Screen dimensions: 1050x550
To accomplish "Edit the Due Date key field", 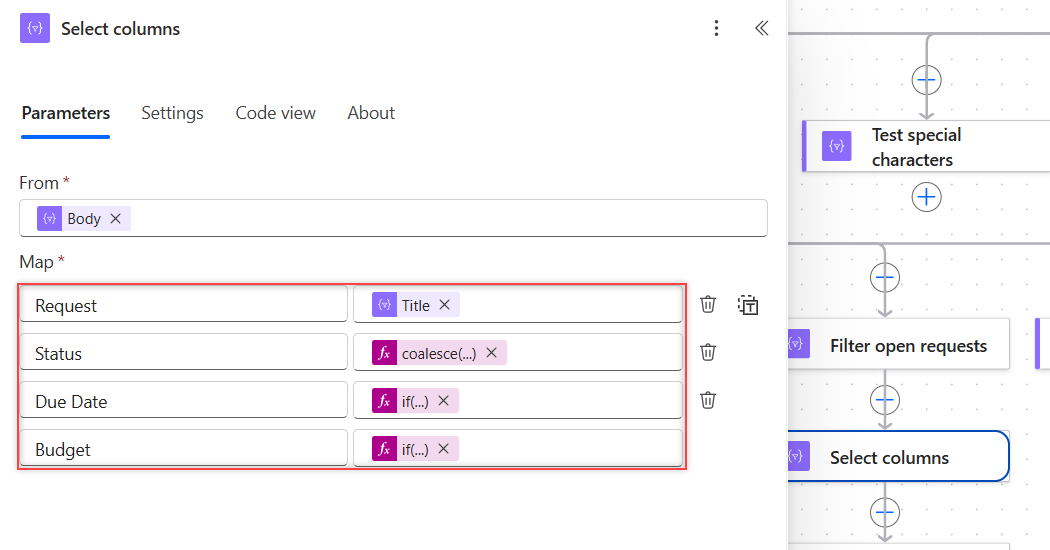I will [x=183, y=401].
